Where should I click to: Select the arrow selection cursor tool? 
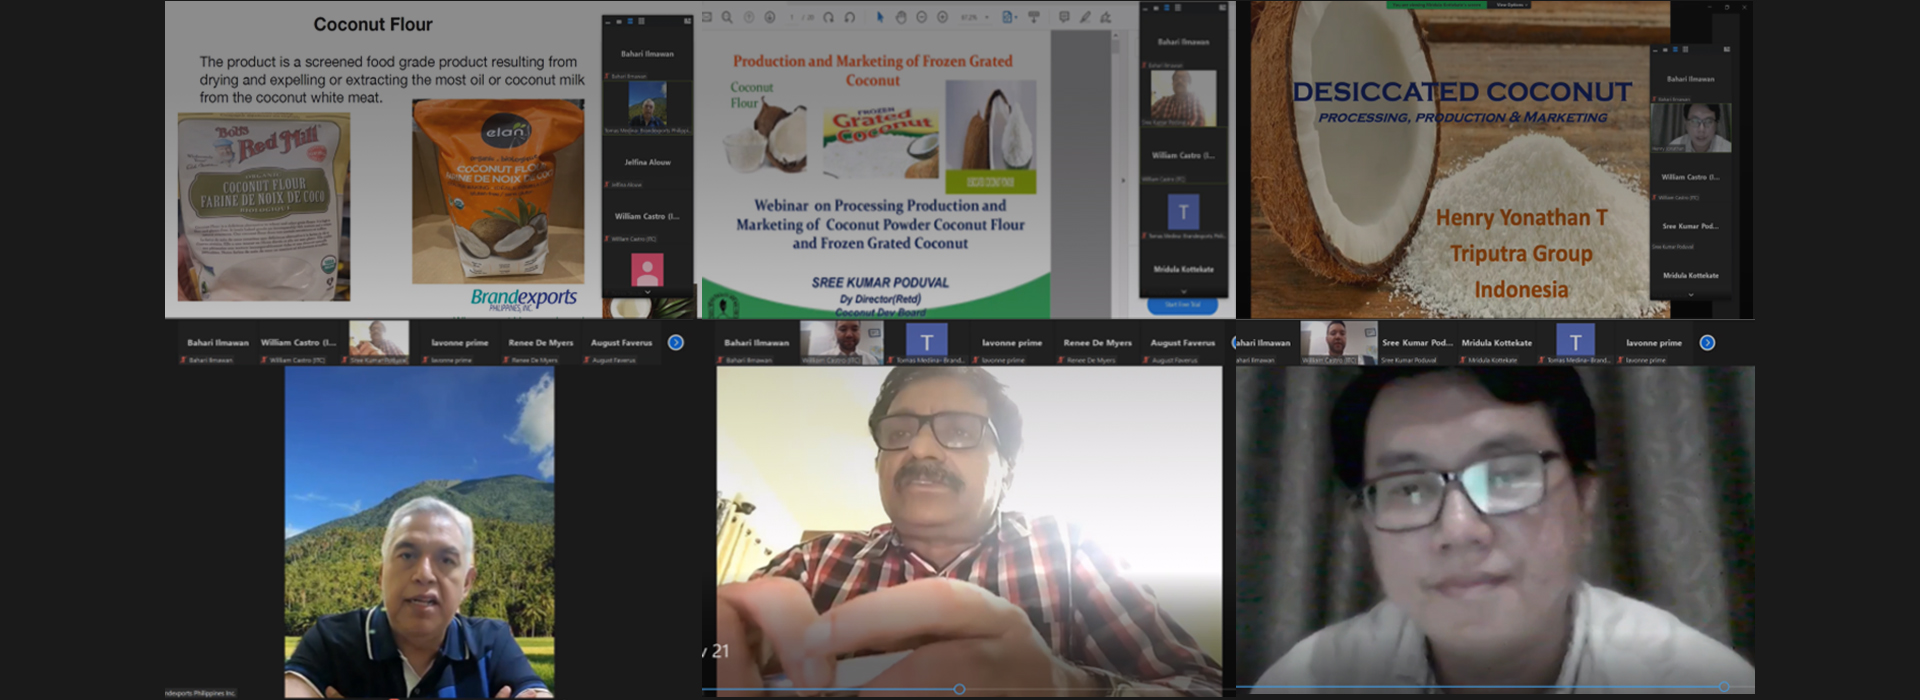click(x=880, y=17)
